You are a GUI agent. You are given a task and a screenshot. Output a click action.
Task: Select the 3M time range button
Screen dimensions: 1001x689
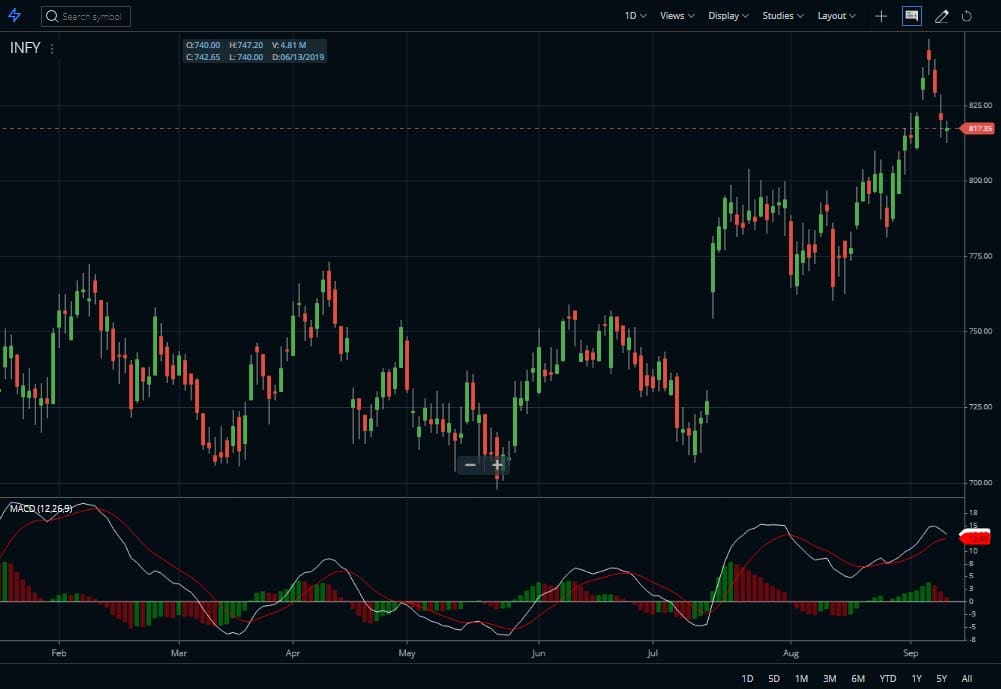click(x=829, y=678)
